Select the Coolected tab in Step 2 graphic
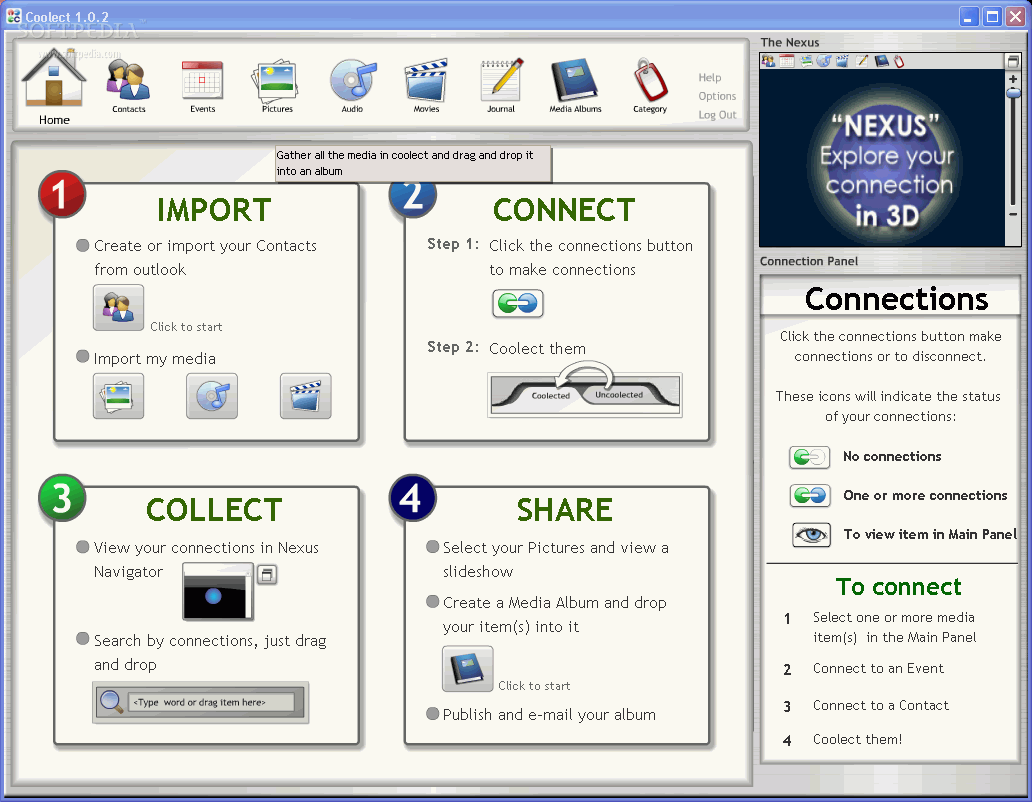 (550, 395)
